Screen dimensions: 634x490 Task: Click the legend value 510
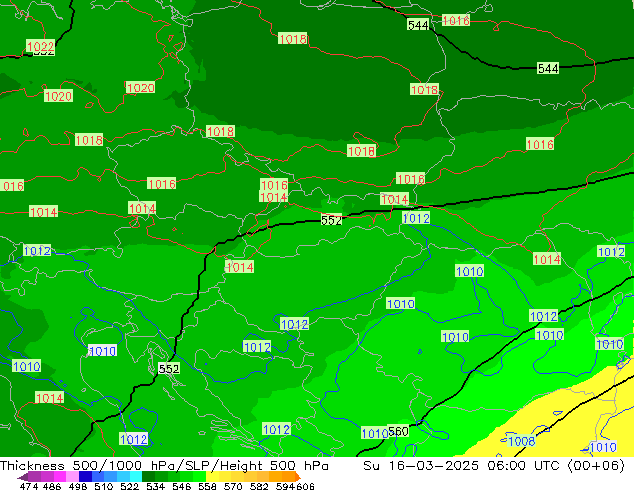104,486
